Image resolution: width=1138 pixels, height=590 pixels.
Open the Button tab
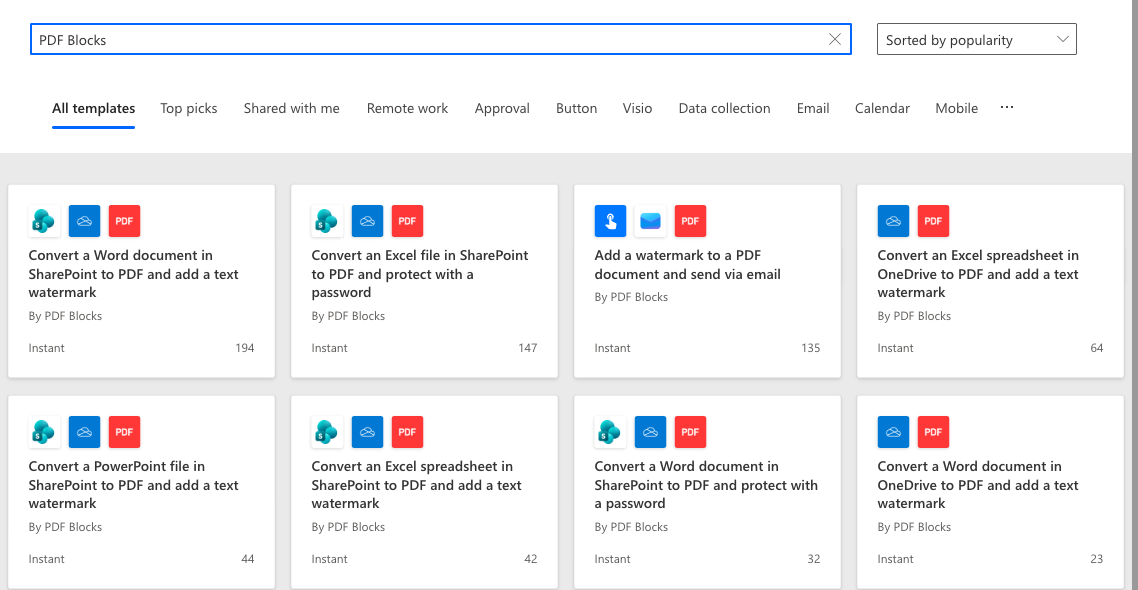(x=576, y=108)
